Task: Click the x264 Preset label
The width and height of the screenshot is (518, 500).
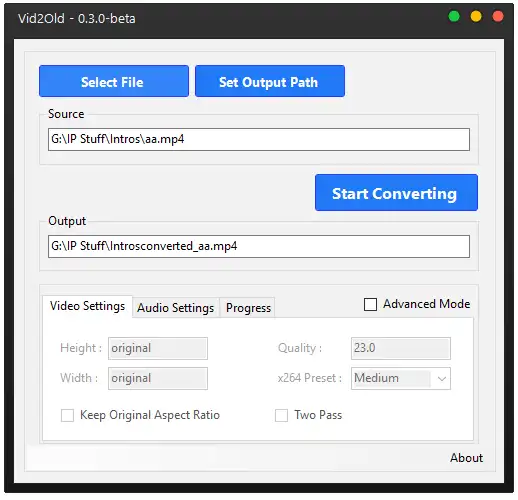Action: coord(310,378)
